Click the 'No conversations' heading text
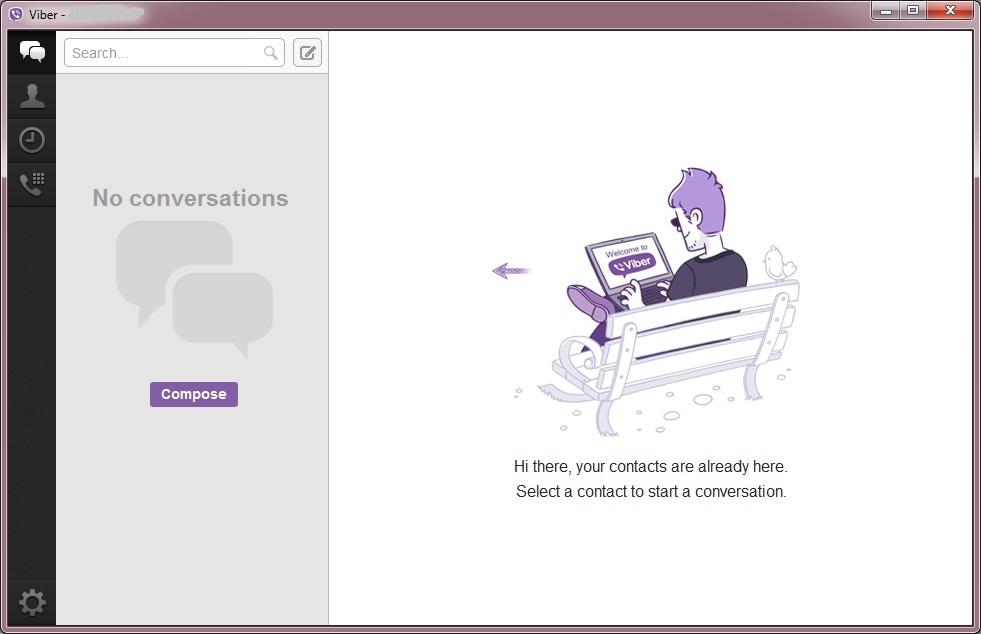The height and width of the screenshot is (634, 981). 191,198
